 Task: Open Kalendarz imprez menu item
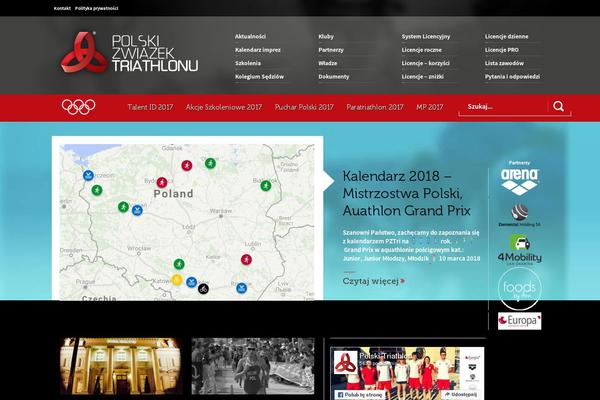click(x=258, y=50)
